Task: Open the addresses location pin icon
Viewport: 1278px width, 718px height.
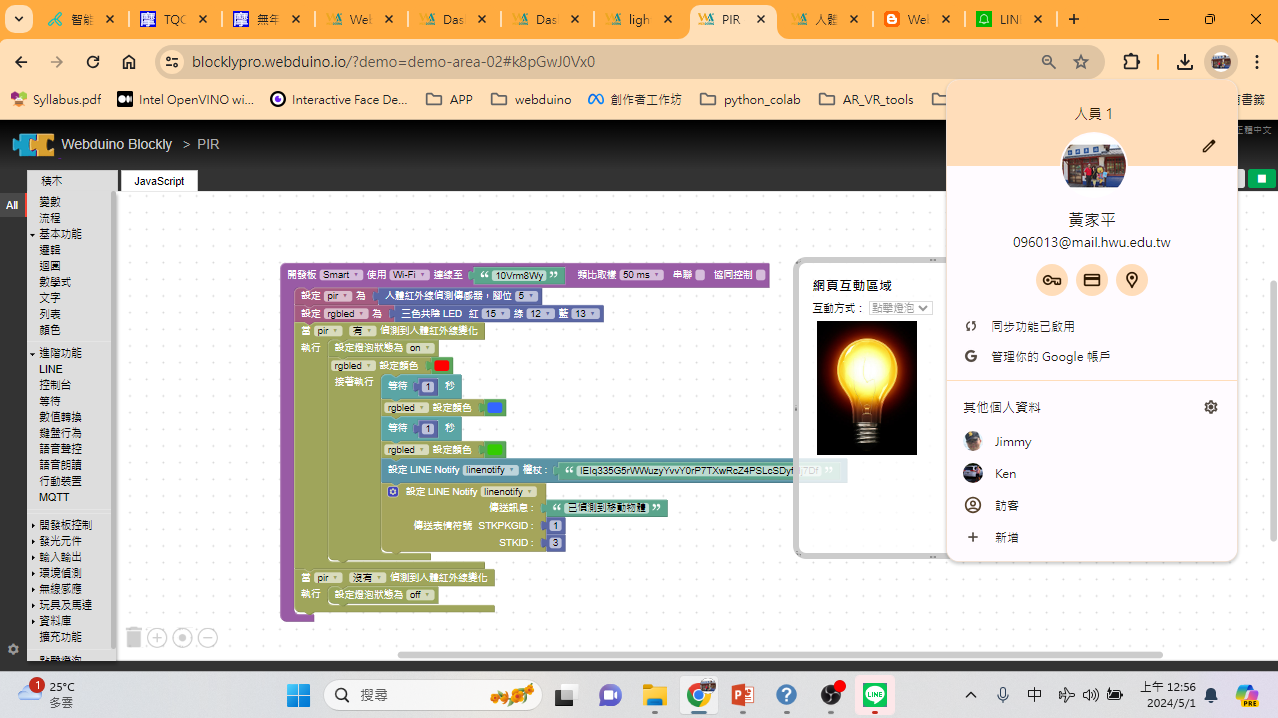Action: click(x=1132, y=281)
